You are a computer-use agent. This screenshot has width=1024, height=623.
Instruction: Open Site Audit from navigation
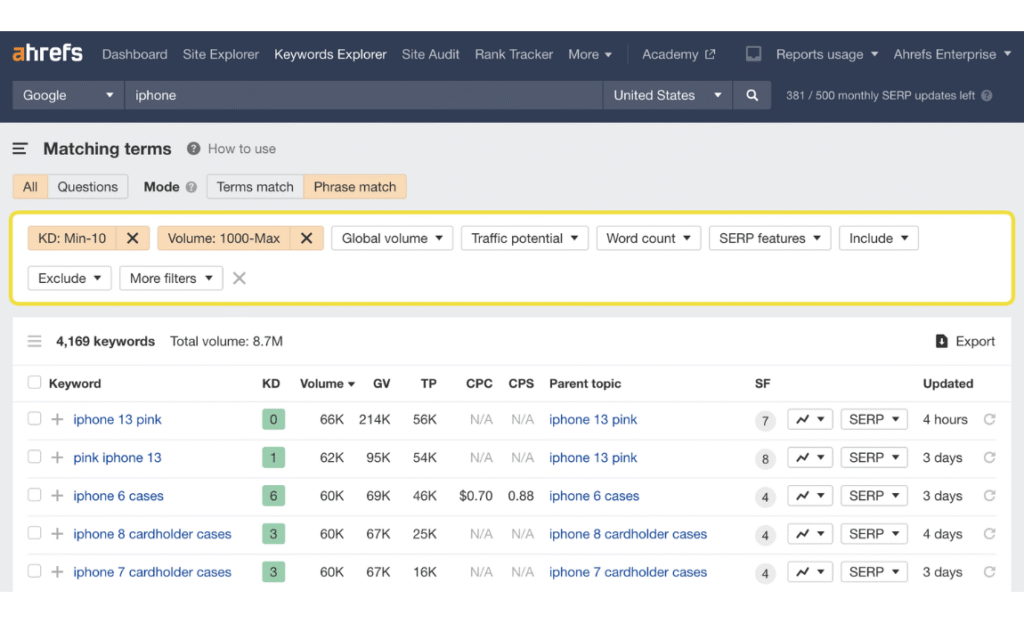(430, 54)
